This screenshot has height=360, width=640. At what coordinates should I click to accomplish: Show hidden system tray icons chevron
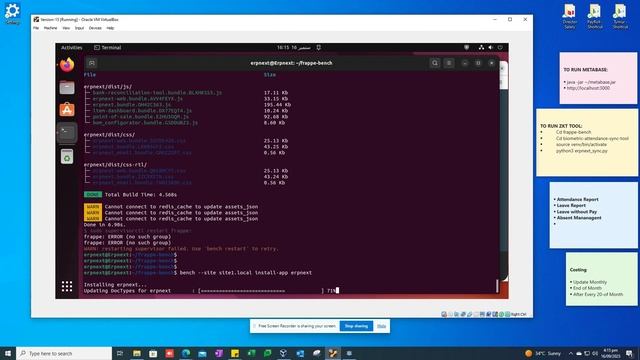click(571, 353)
